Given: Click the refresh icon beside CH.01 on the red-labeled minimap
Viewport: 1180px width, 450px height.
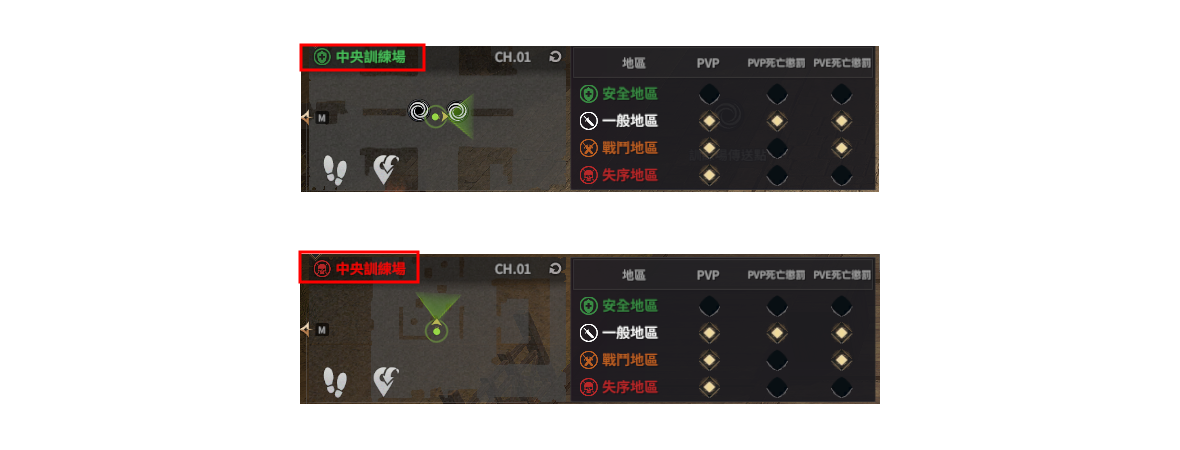Looking at the screenshot, I should point(555,269).
